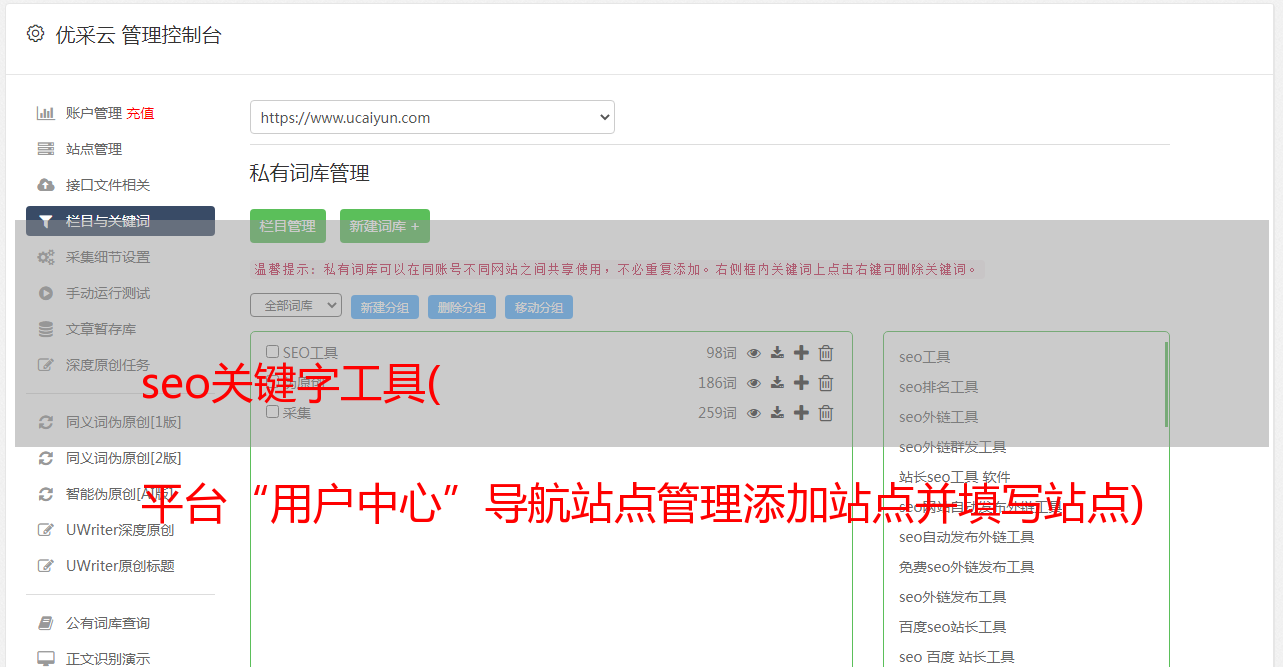
Task: Select keyword seo排名工具
Action: click(938, 387)
